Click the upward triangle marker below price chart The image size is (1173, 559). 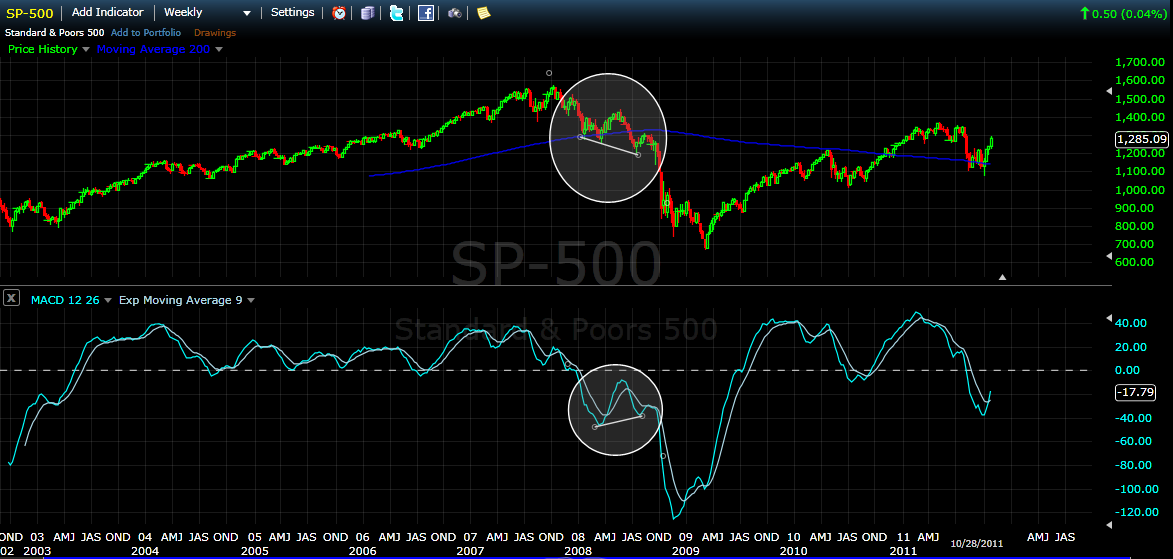[x=1002, y=277]
